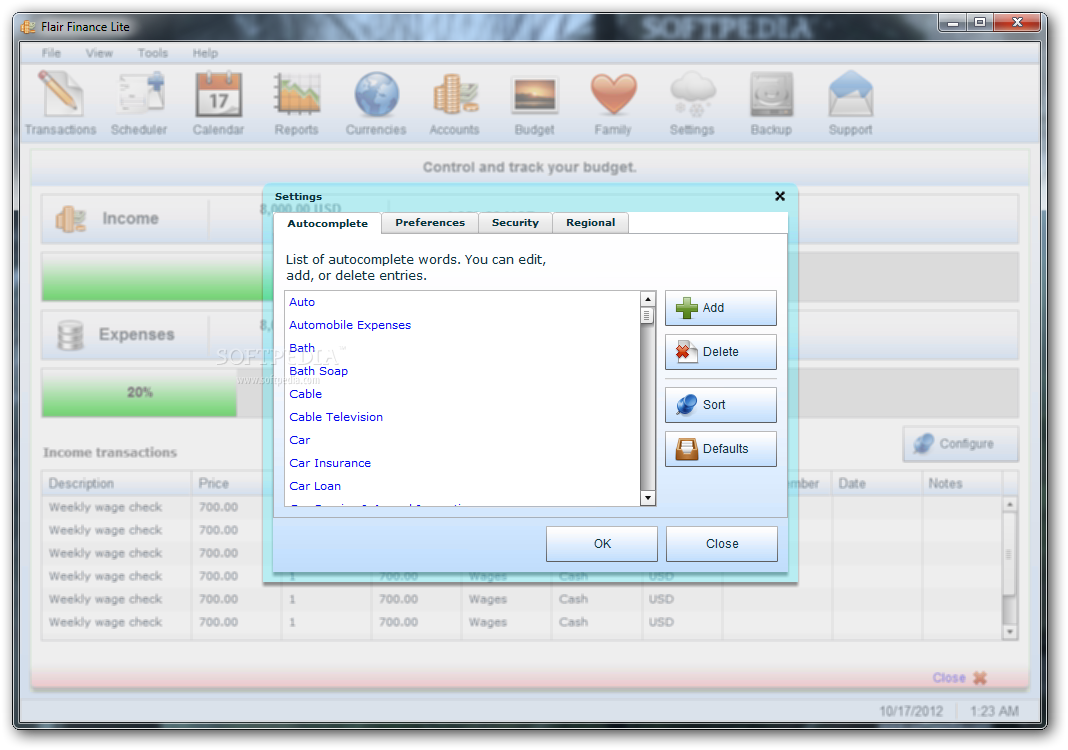Switch to the Security tab
Screen dimensions: 1068x750
pos(515,223)
